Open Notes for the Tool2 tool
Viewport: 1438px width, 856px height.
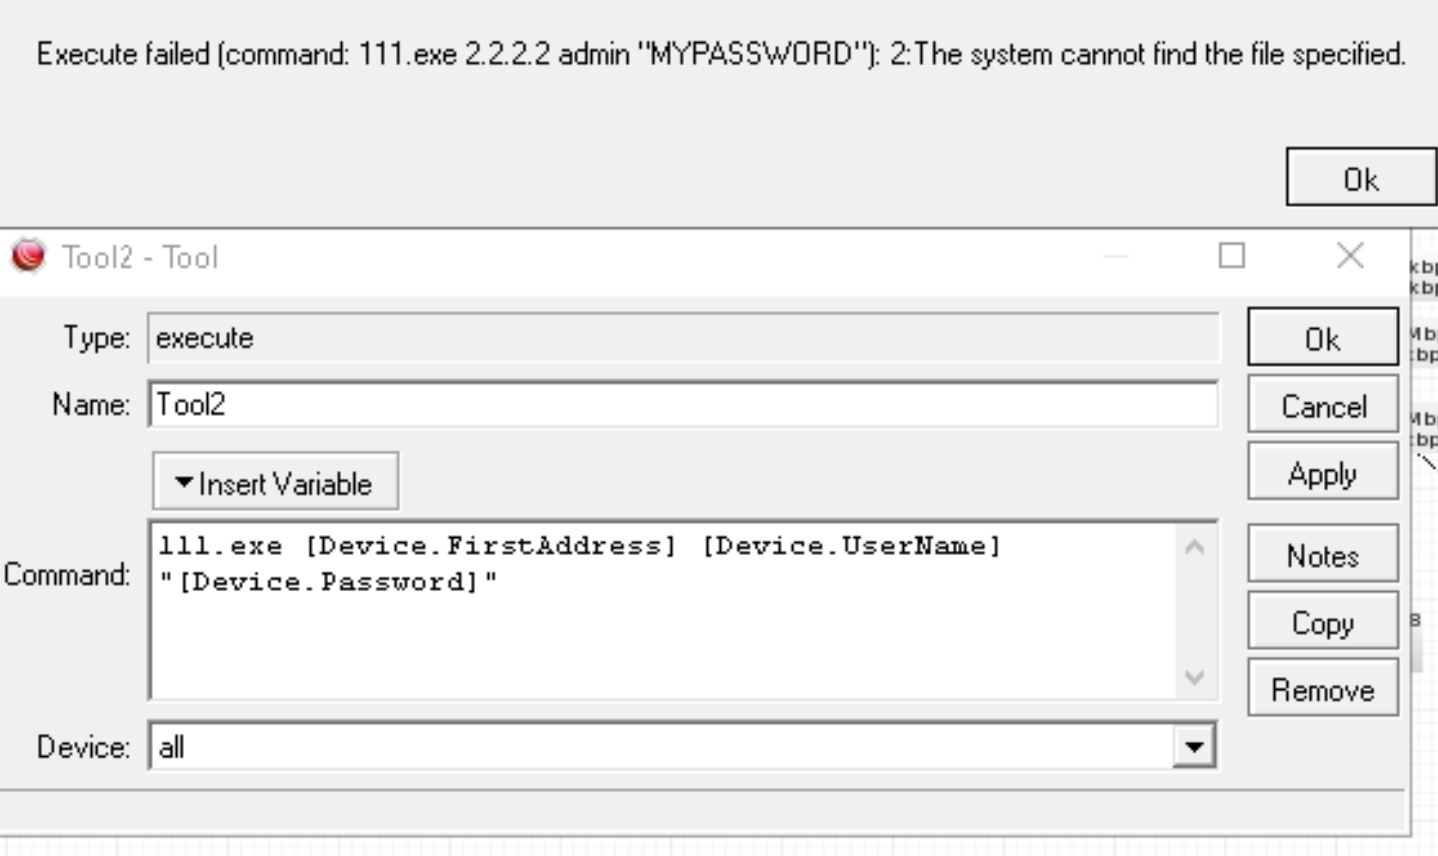point(1322,555)
